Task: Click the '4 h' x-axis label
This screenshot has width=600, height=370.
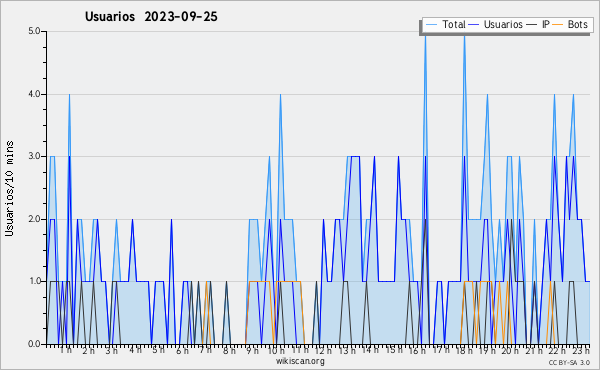Action: tap(135, 350)
